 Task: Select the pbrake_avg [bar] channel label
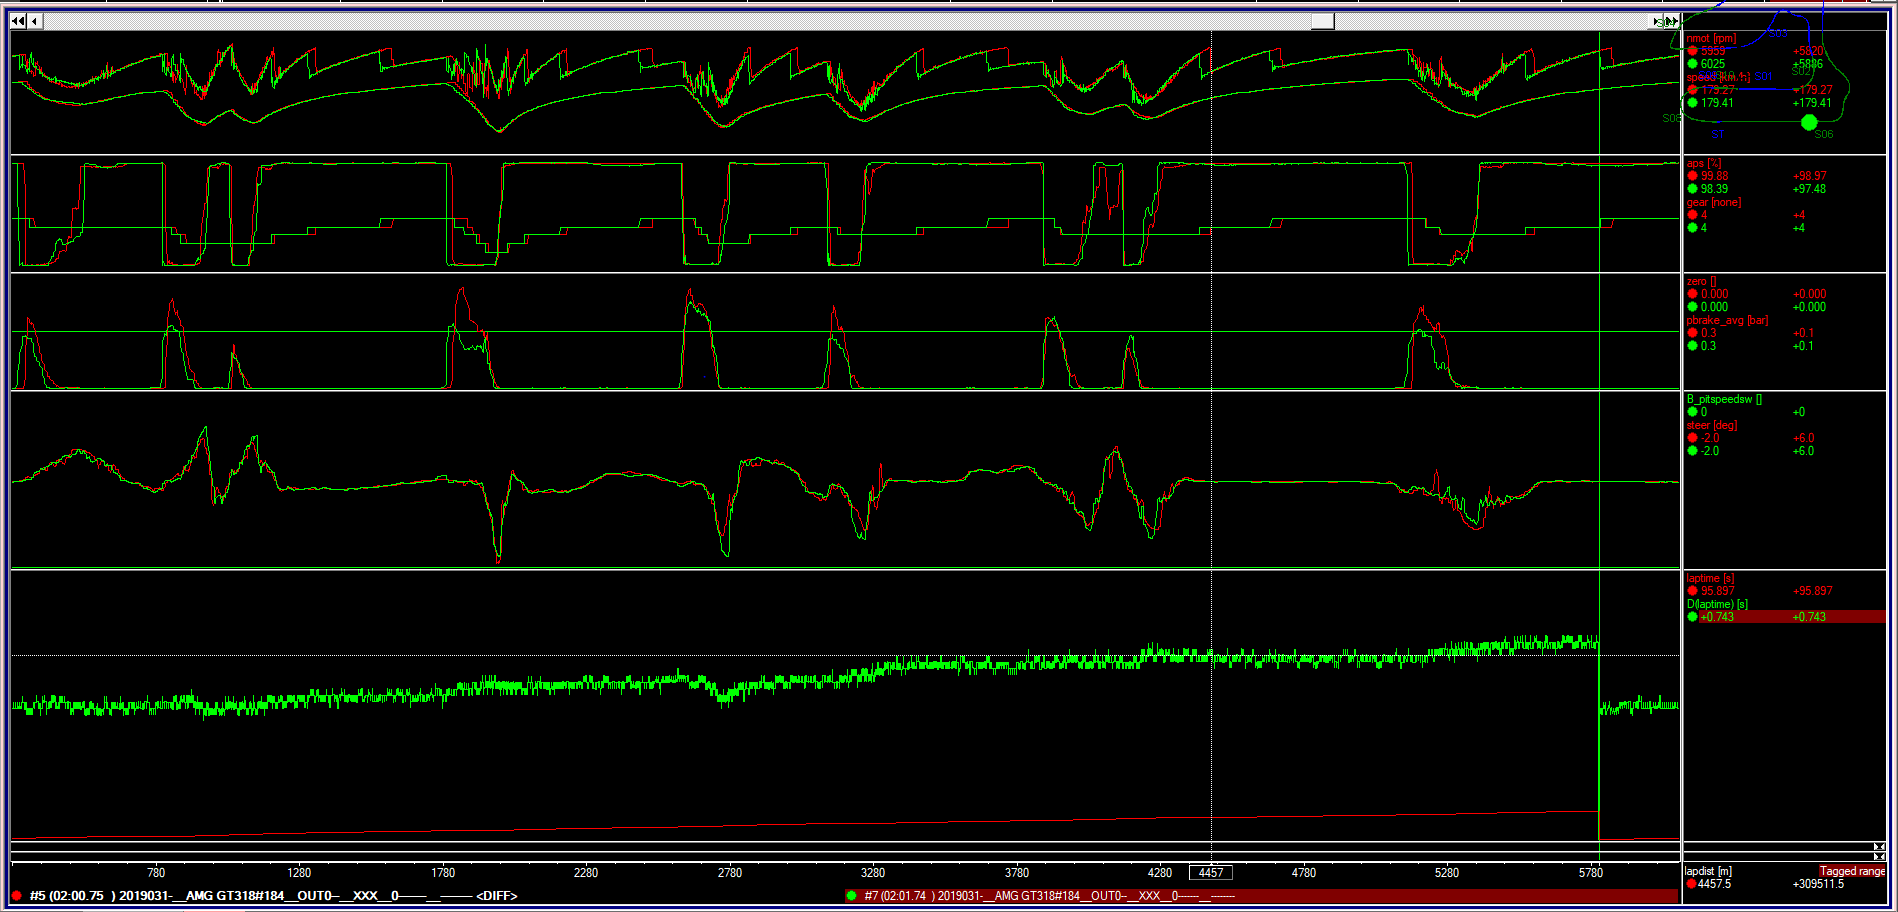click(x=1727, y=320)
